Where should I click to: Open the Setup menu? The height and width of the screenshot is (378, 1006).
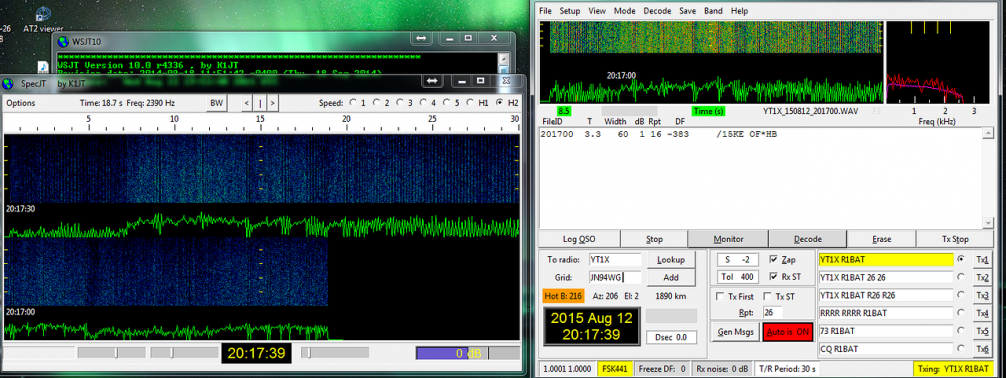570,11
